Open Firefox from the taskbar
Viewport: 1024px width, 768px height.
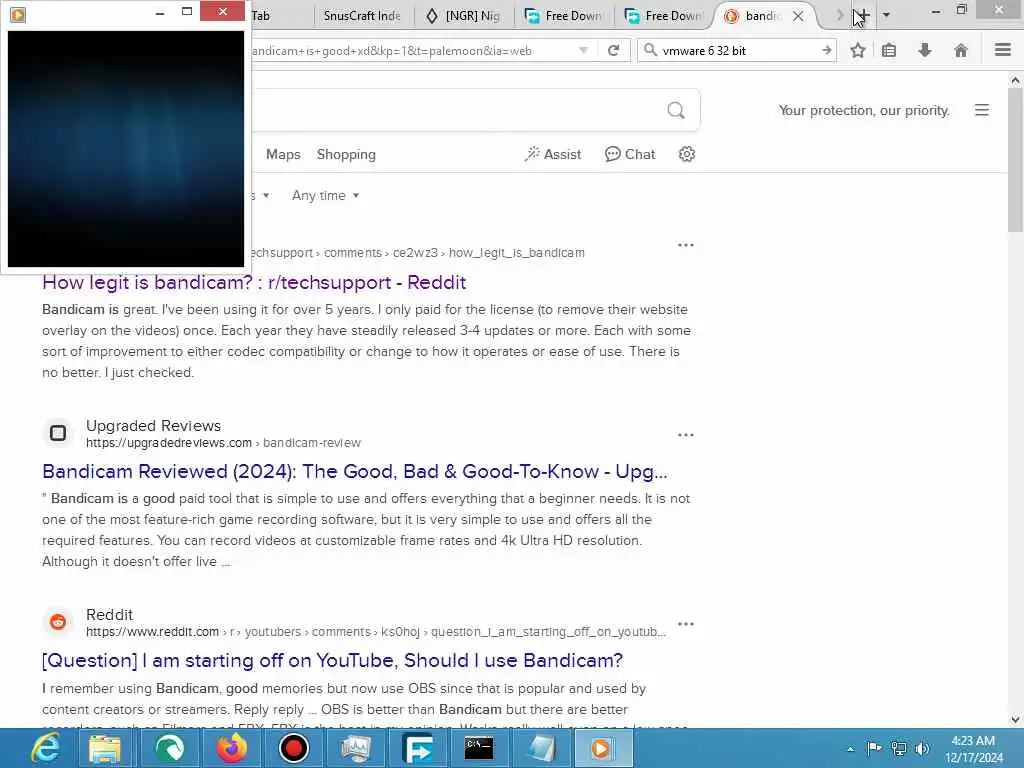pos(231,748)
